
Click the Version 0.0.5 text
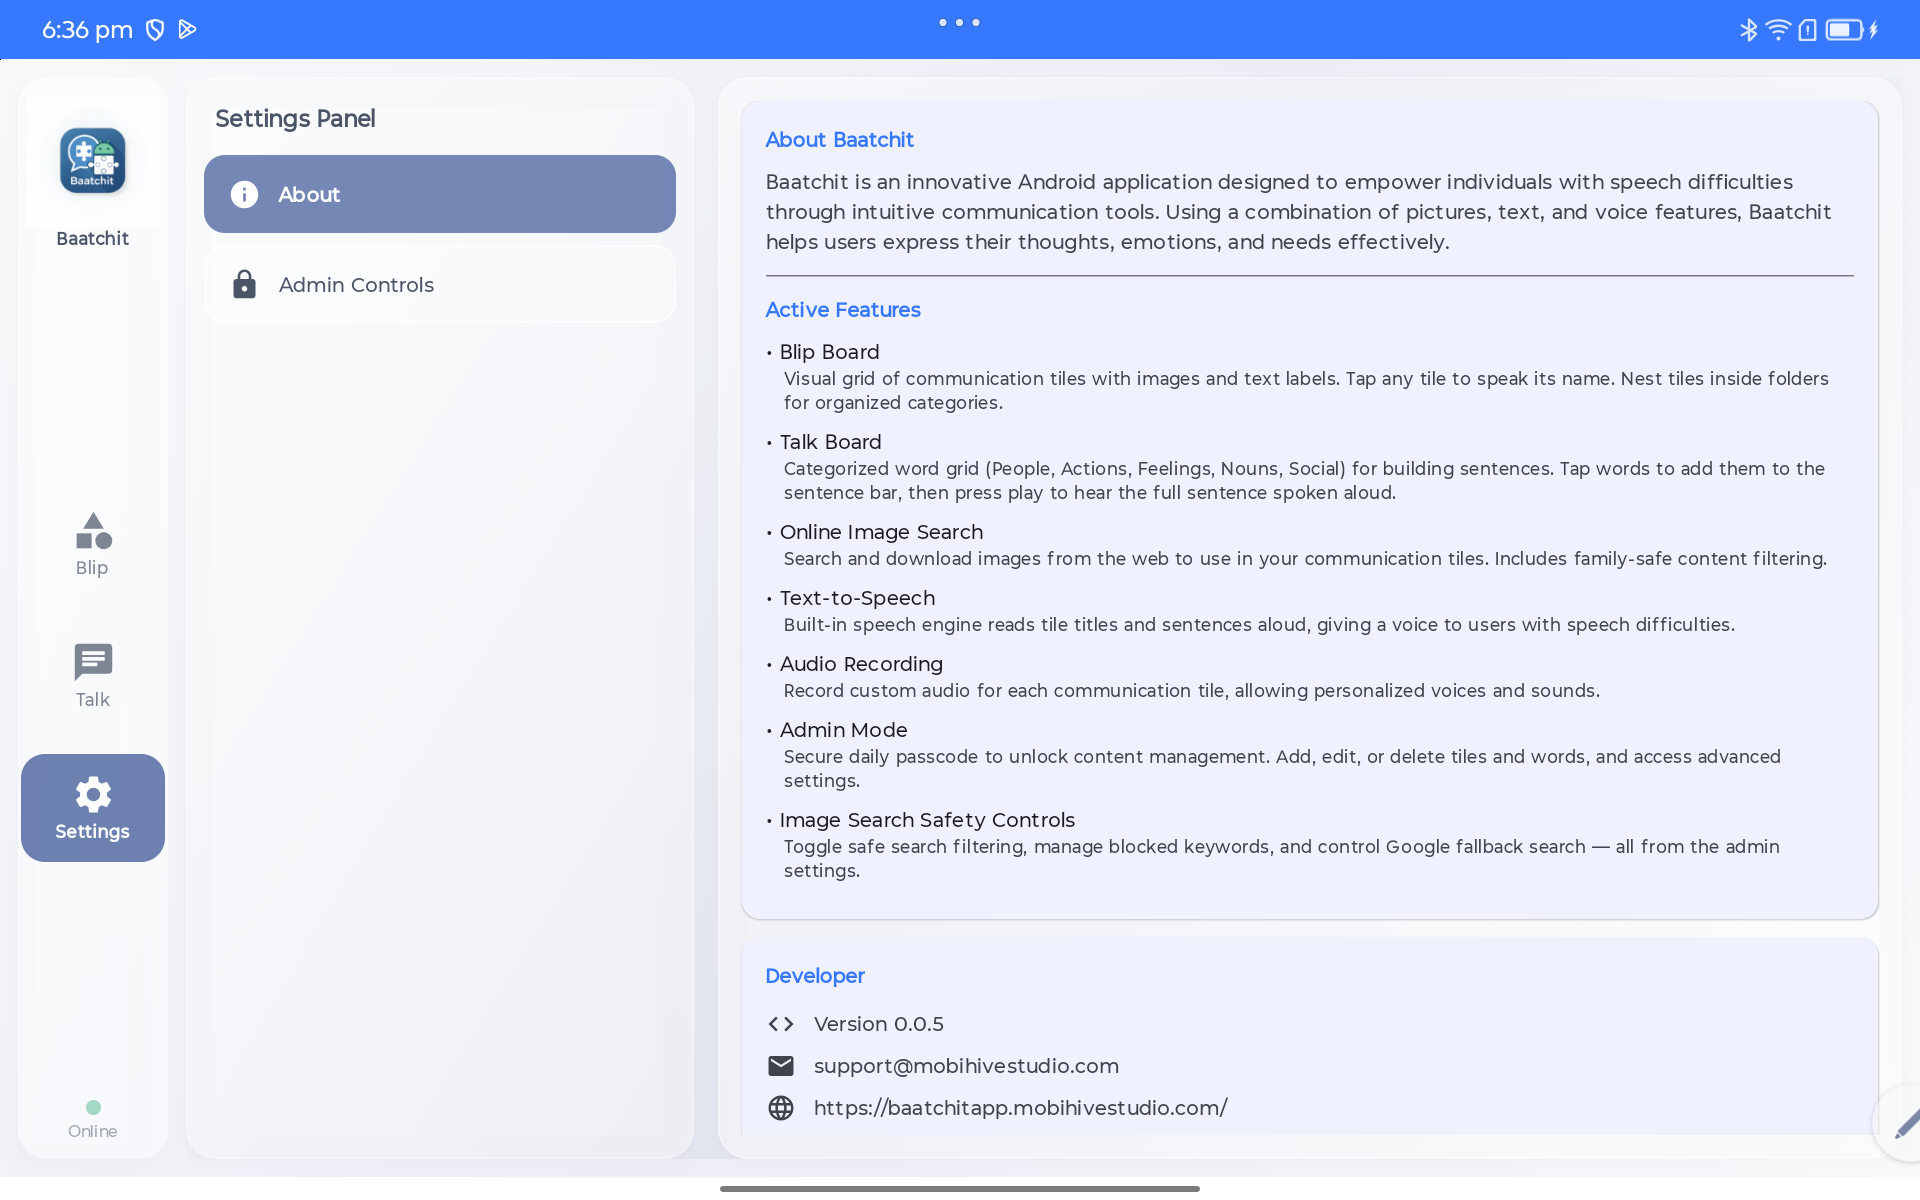879,1024
